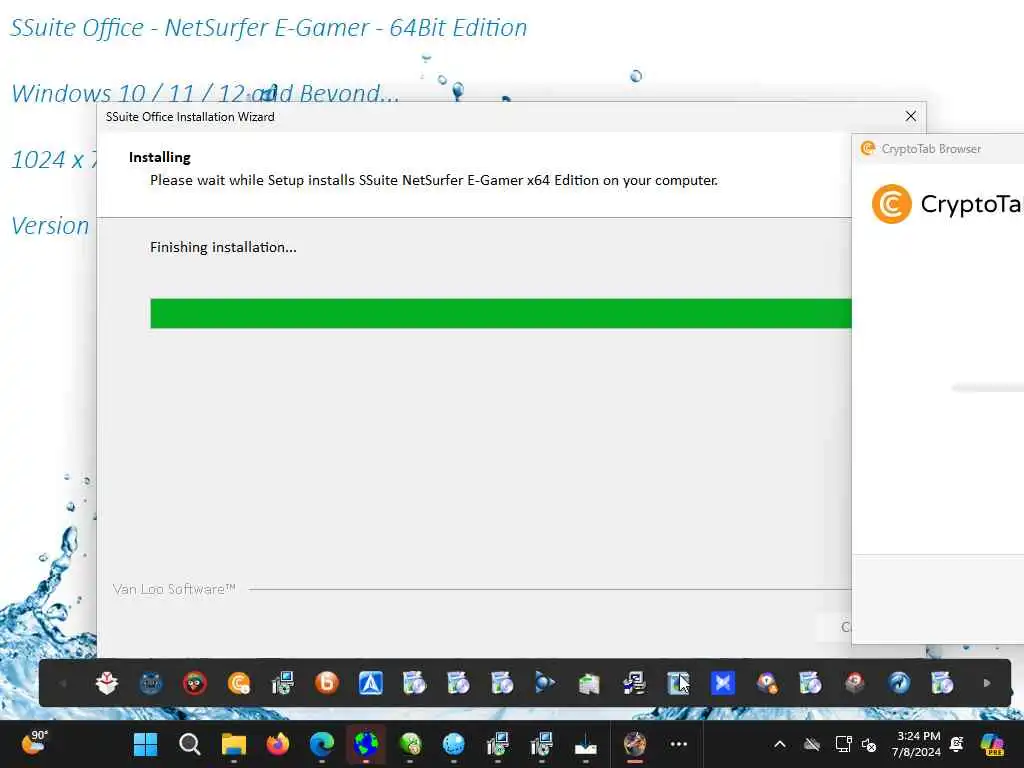Launch Copilot PRE icon in taskbar

point(992,744)
